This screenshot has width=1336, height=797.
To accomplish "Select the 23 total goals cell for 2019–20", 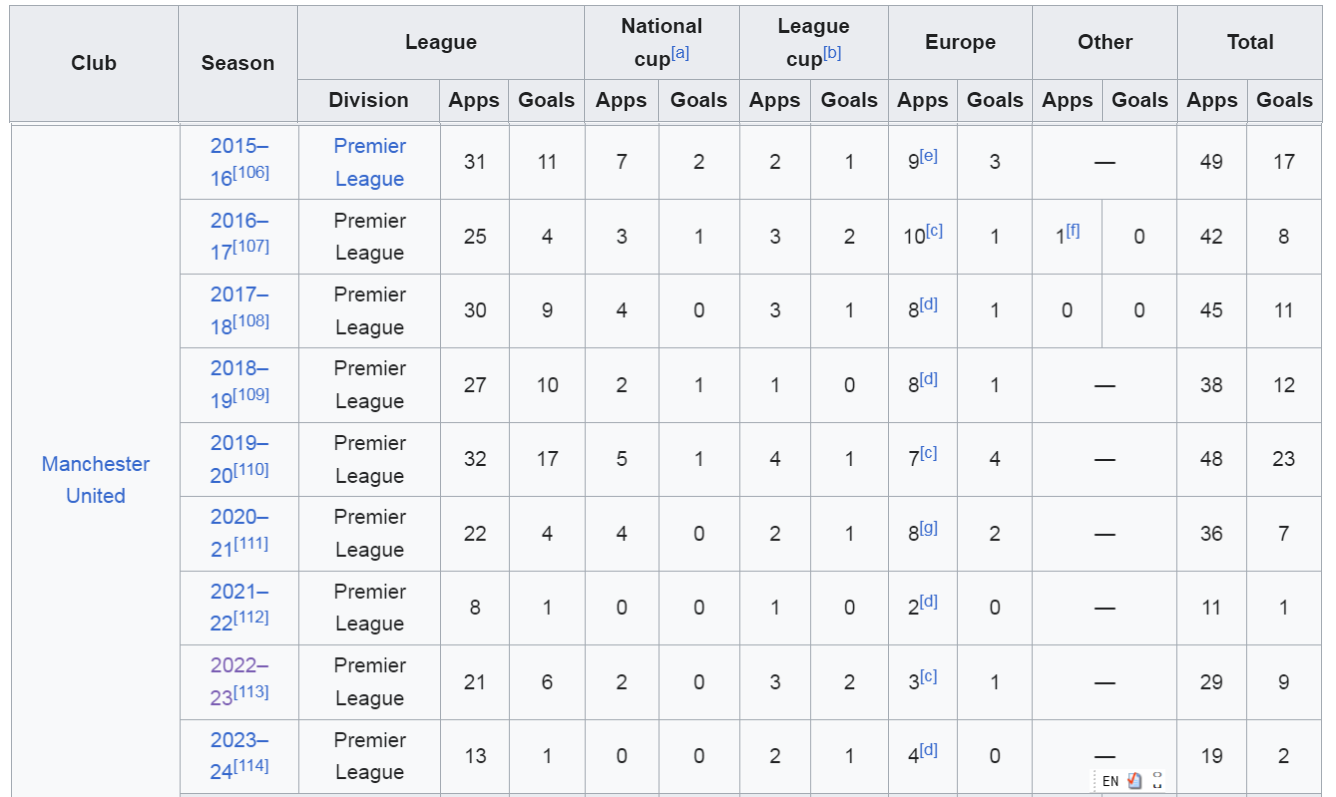I will point(1284,459).
